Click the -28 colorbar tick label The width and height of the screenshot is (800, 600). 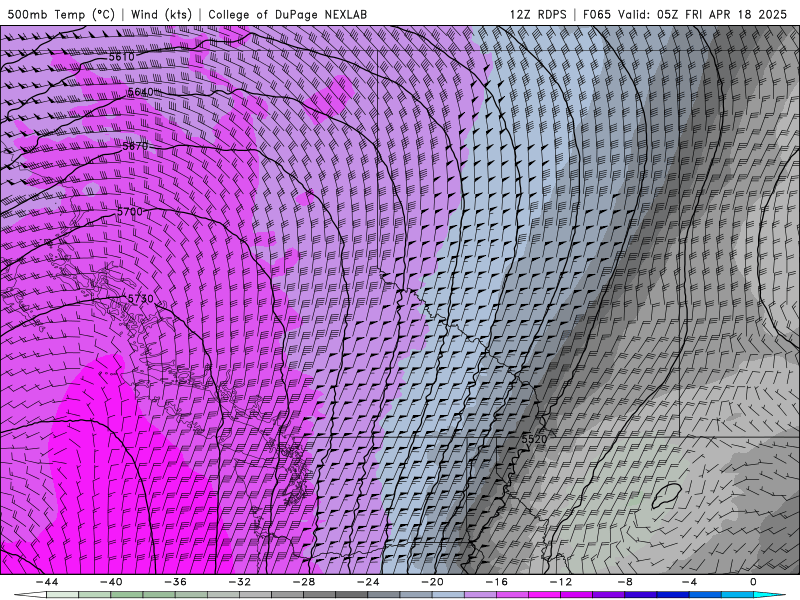click(x=304, y=582)
